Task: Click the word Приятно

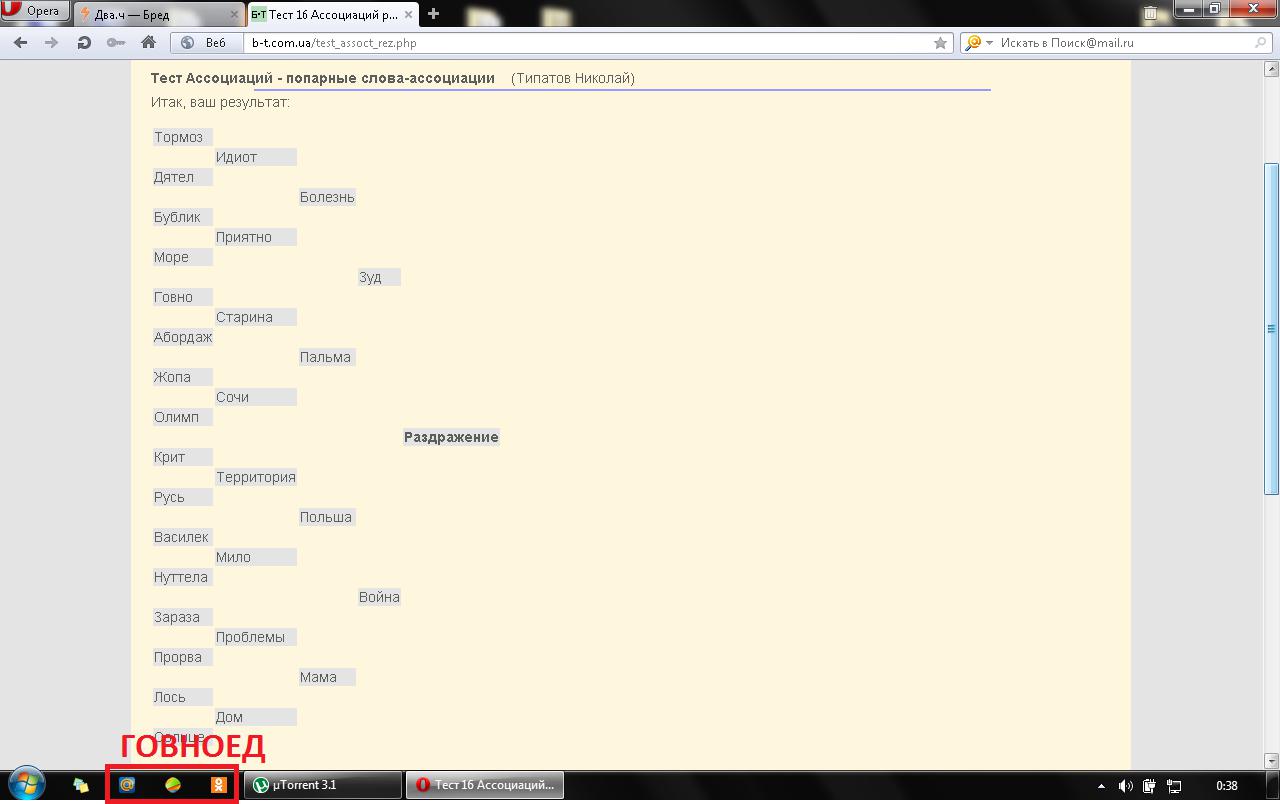Action: [244, 237]
